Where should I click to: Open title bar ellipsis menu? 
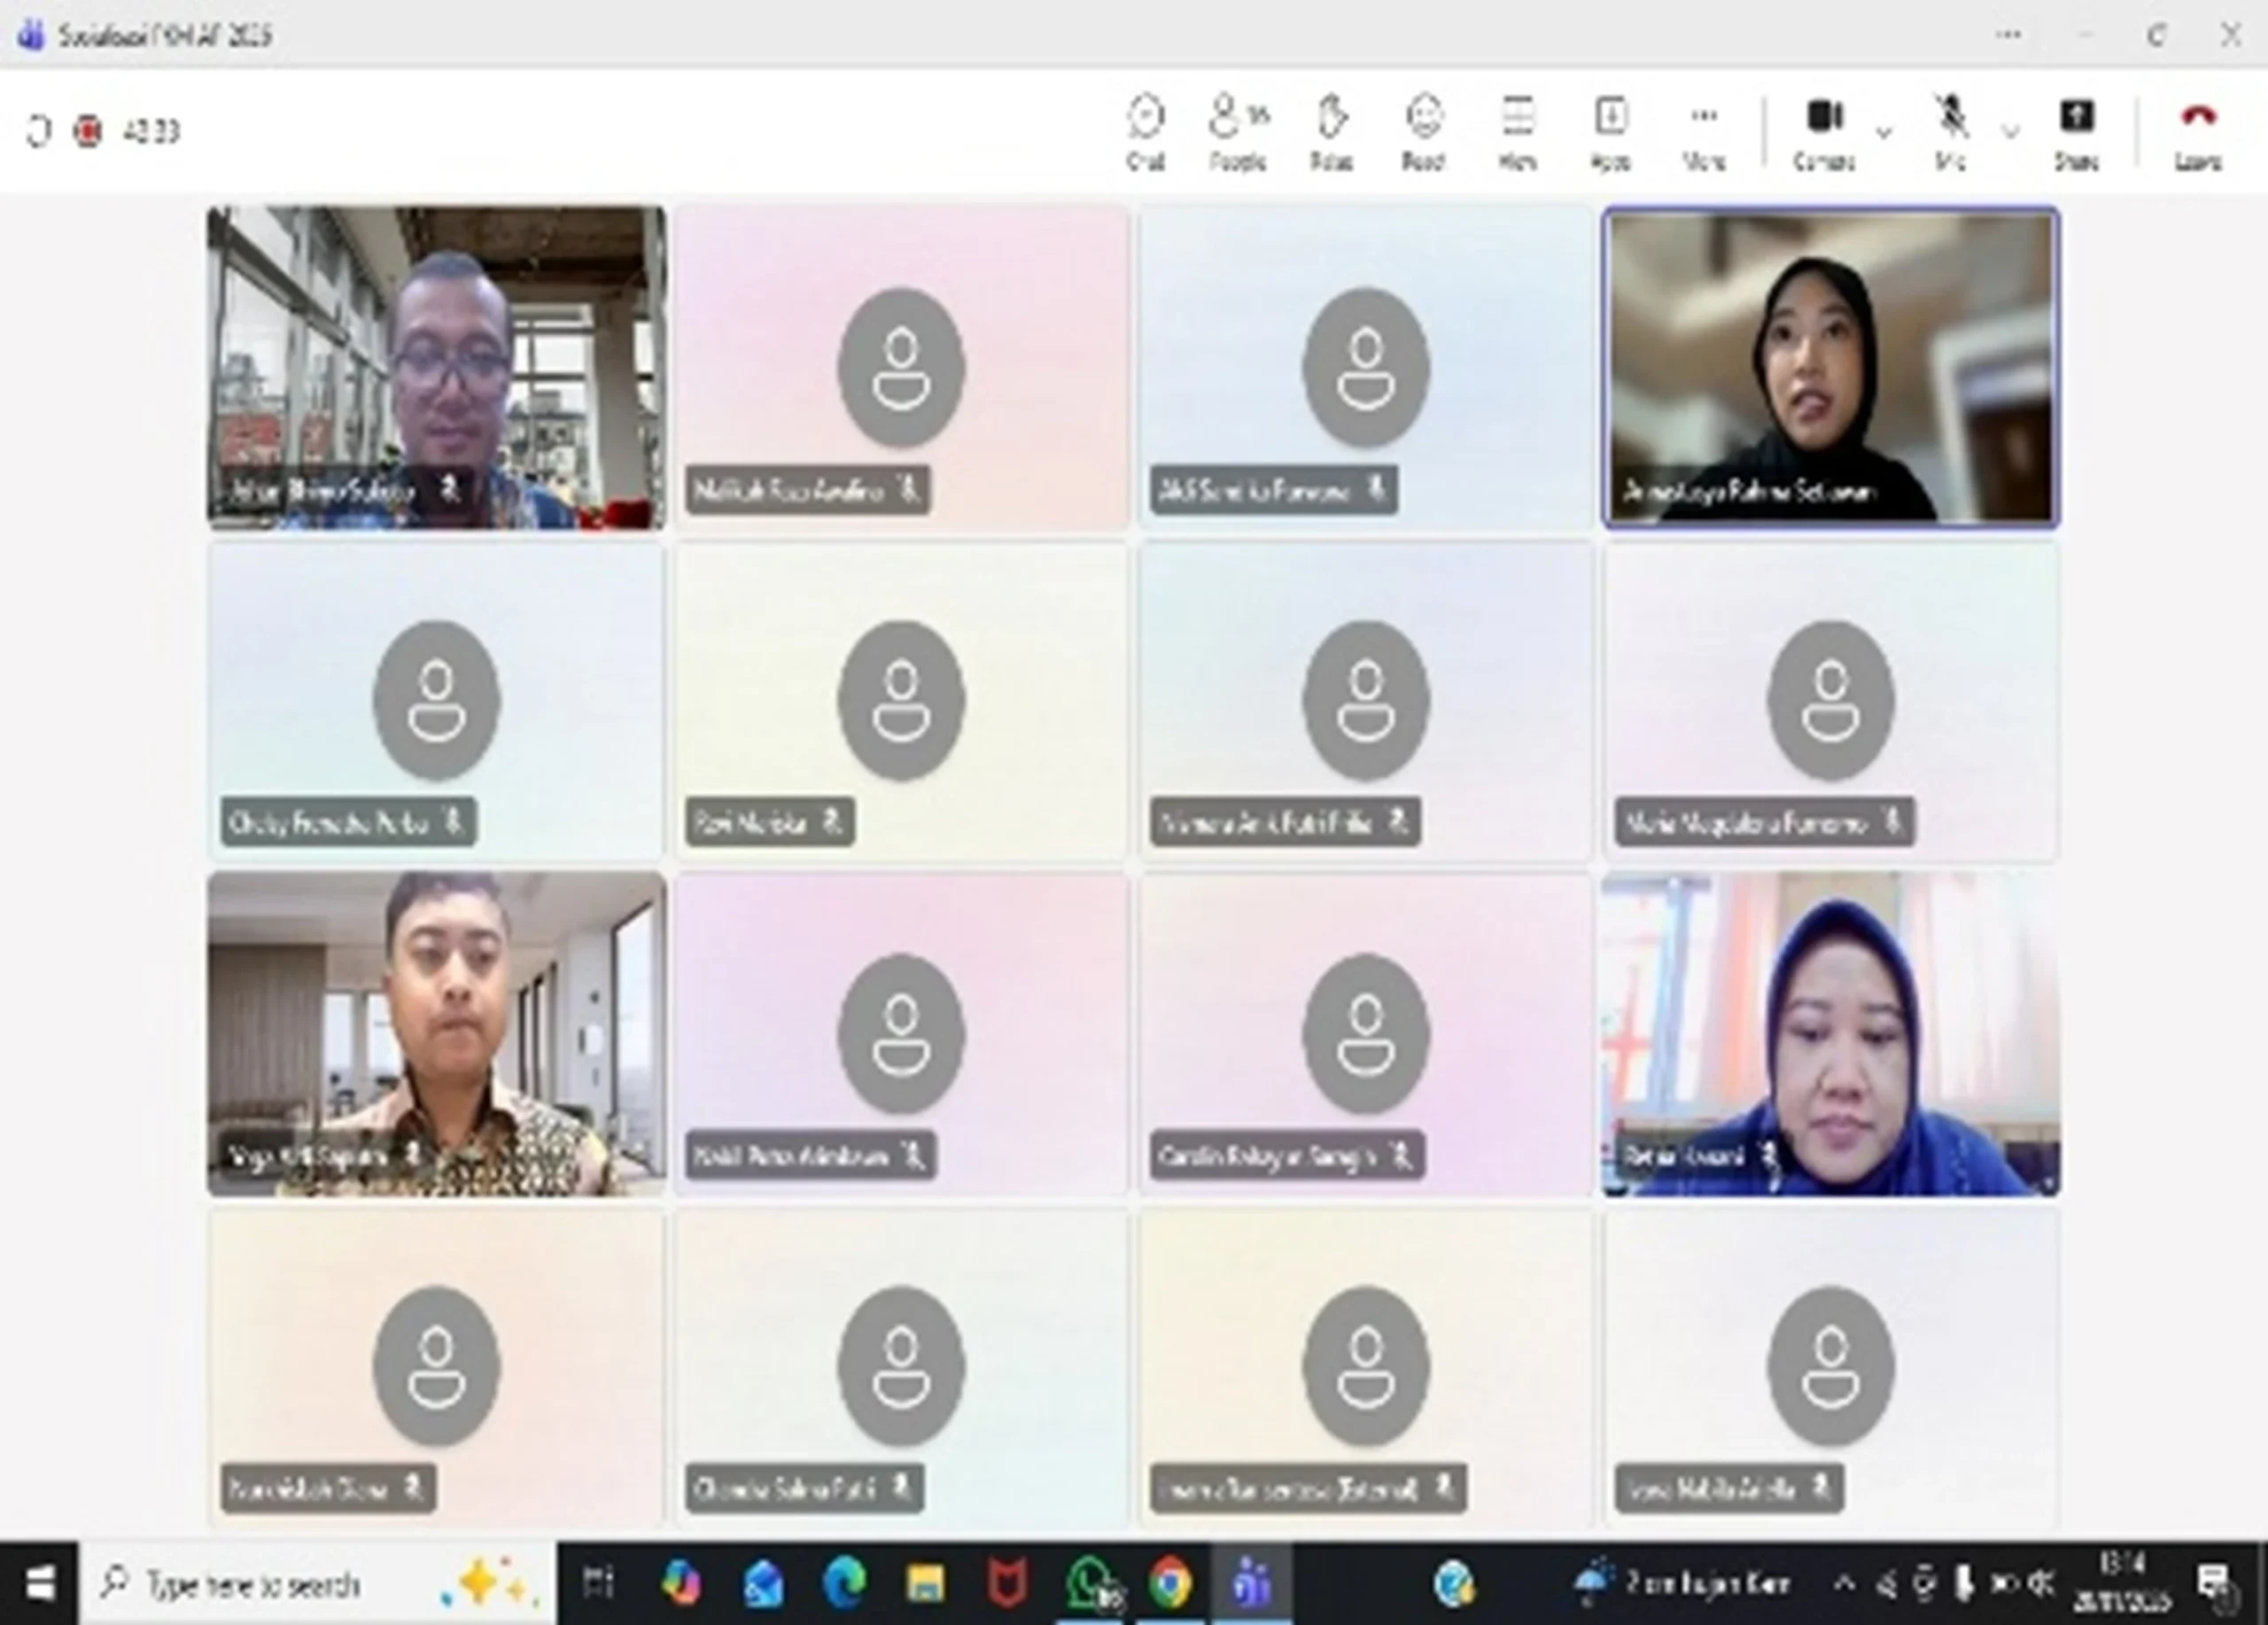click(2008, 35)
